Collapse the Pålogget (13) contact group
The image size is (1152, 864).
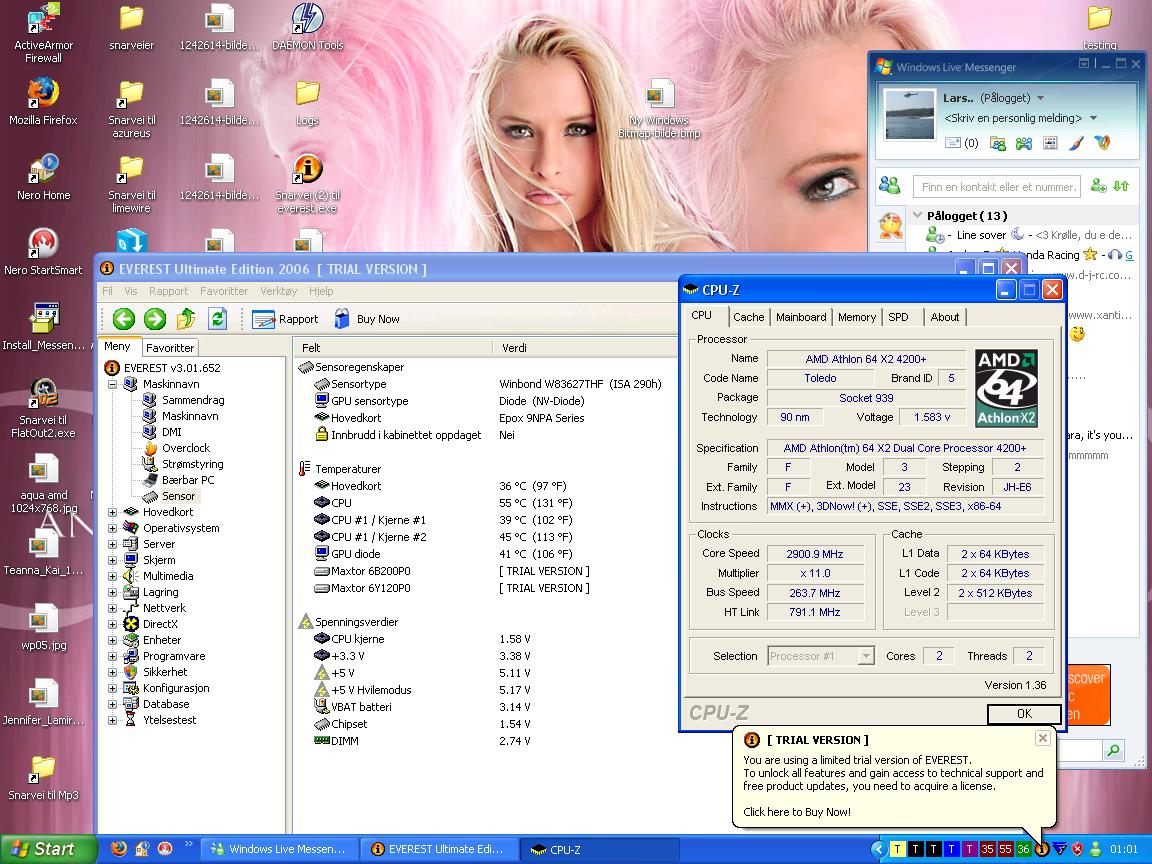point(917,215)
